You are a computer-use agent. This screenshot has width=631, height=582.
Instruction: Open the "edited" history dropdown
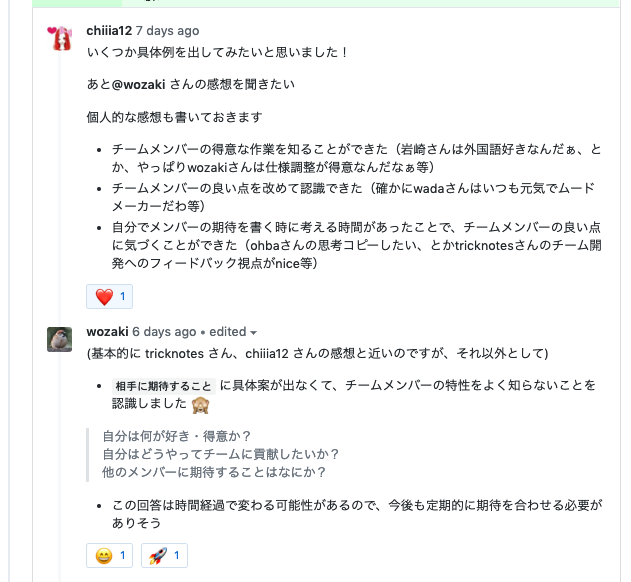click(233, 332)
